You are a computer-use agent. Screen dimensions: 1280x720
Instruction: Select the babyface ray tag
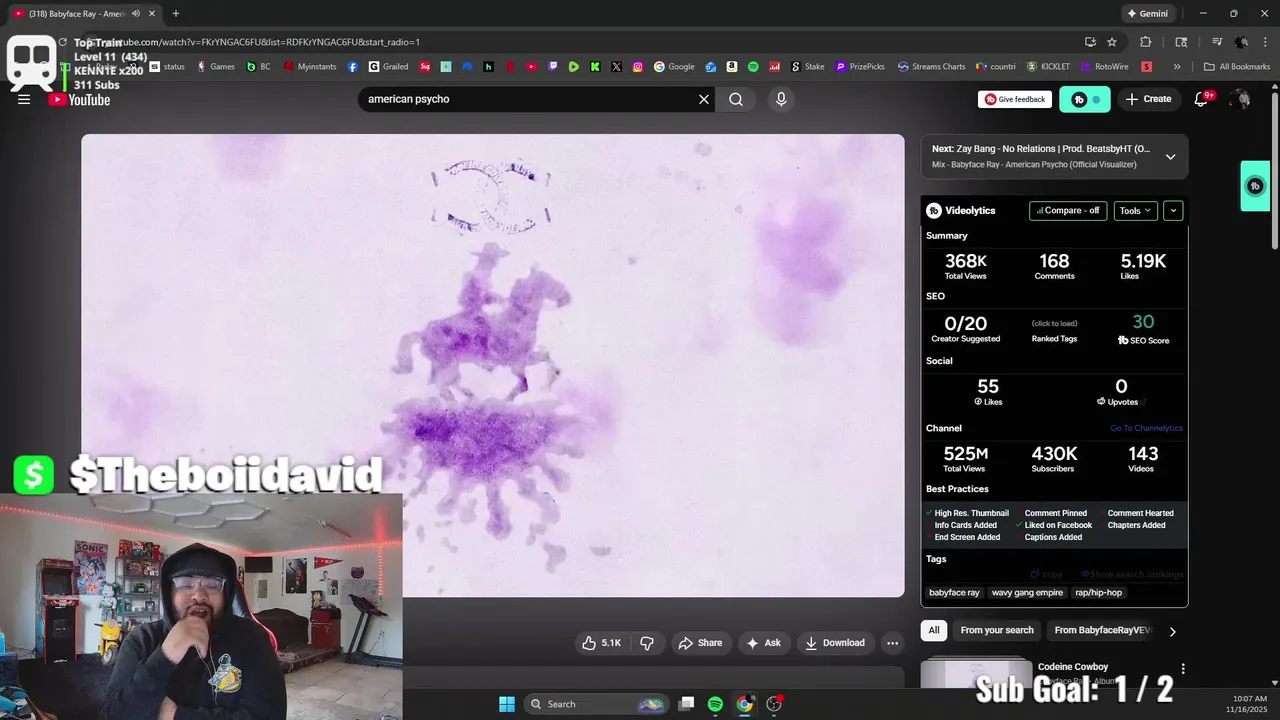point(954,592)
